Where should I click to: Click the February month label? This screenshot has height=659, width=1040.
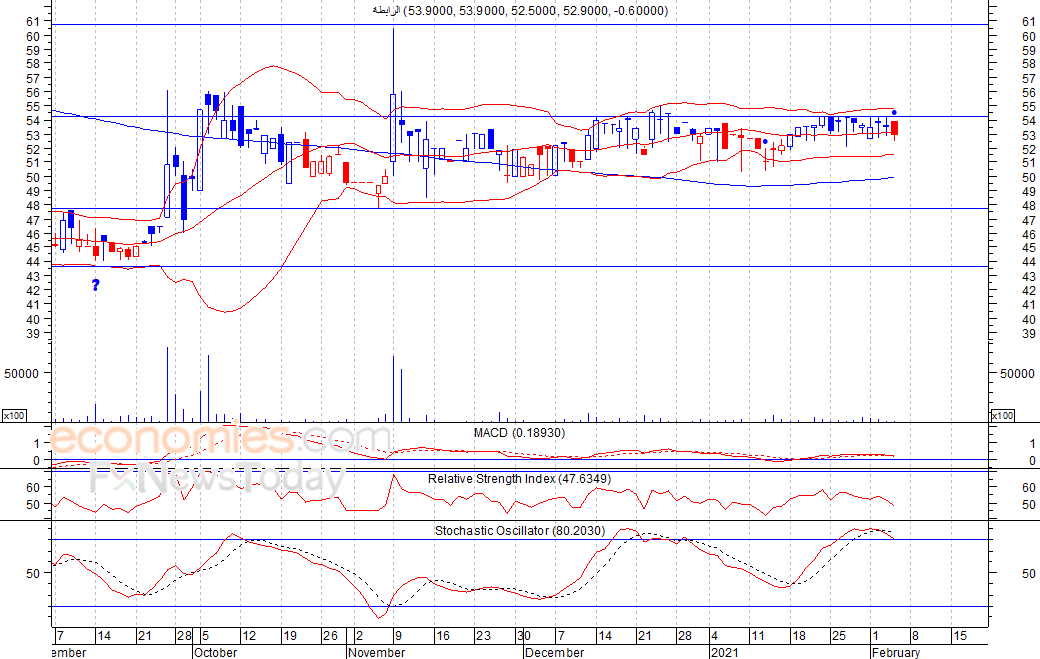click(x=896, y=652)
